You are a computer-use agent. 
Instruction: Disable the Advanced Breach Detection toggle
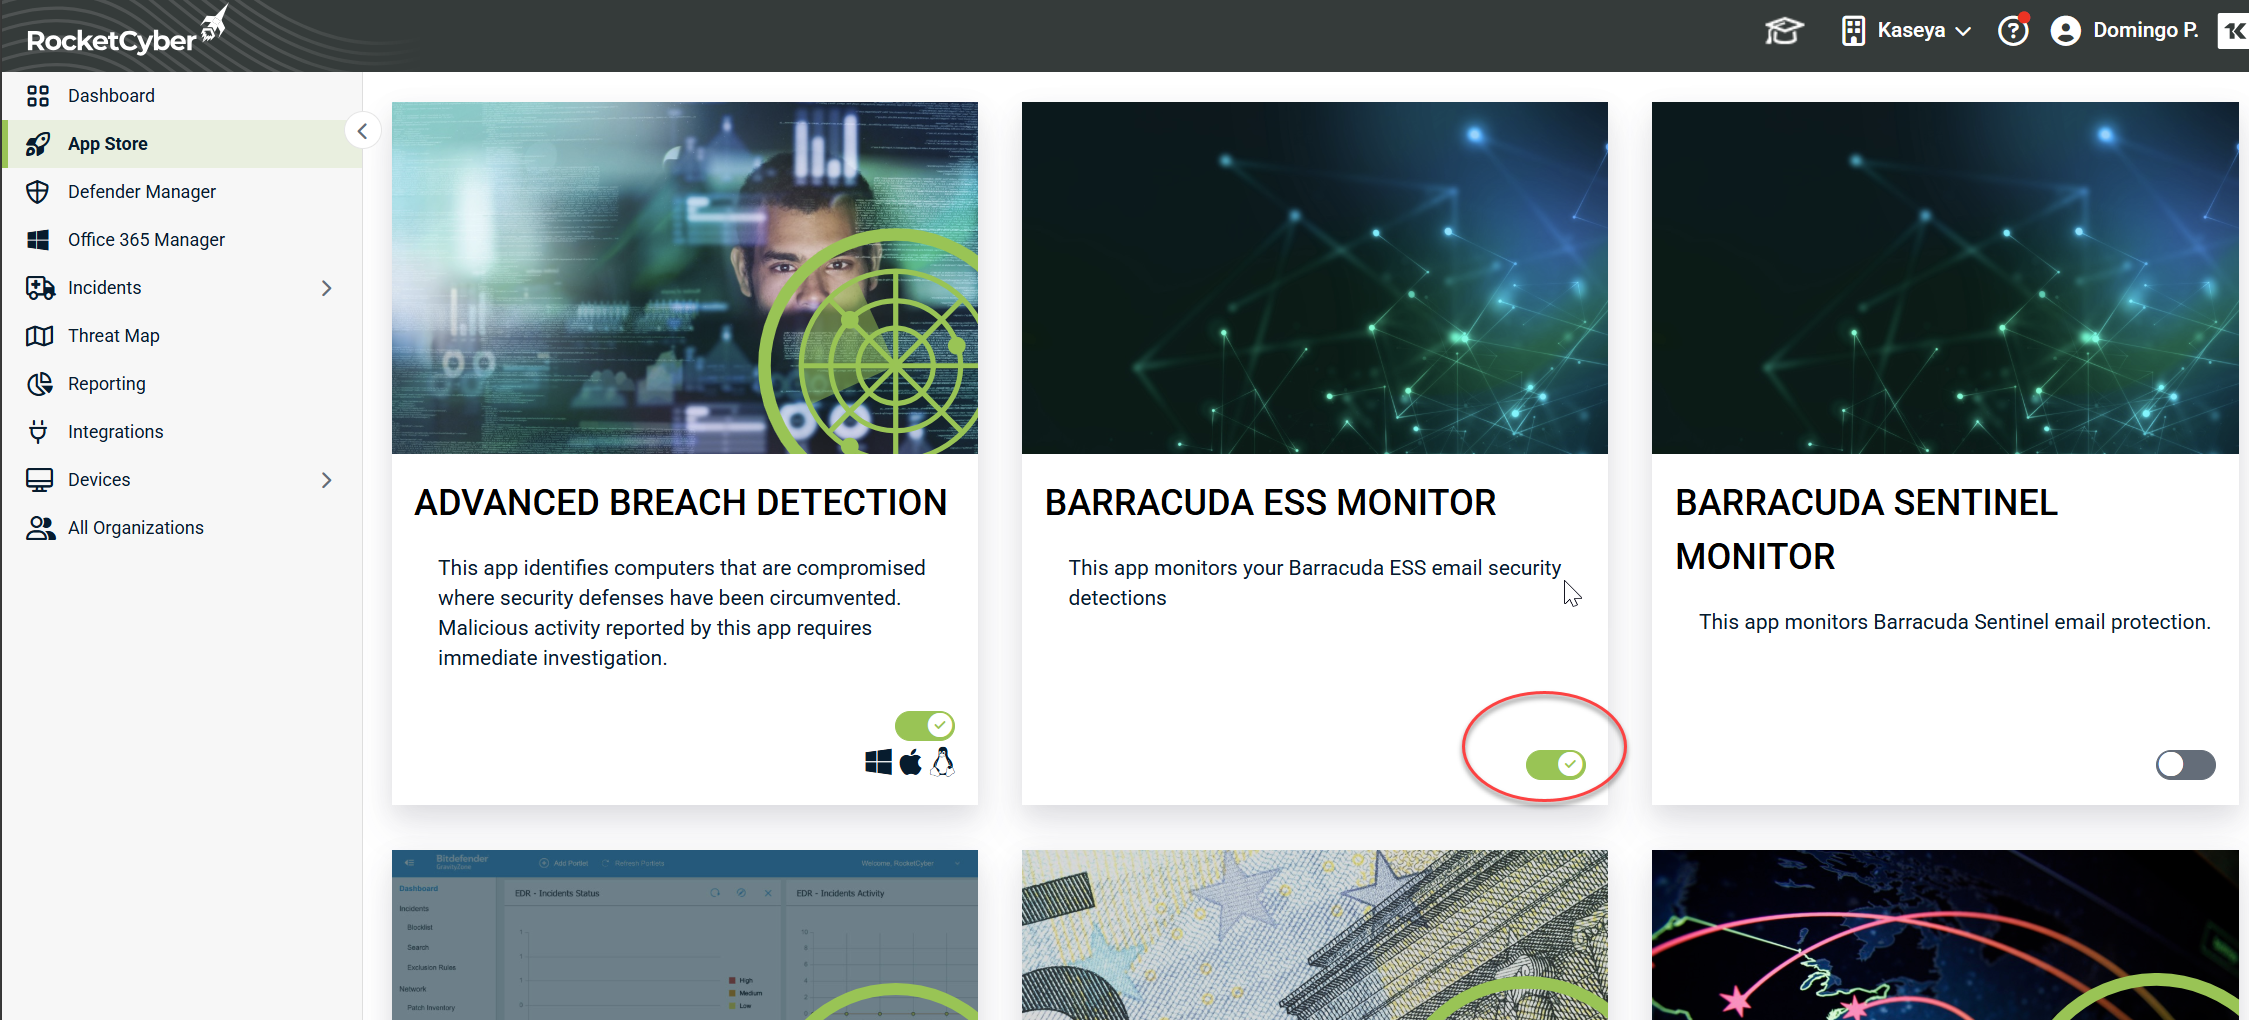924,725
